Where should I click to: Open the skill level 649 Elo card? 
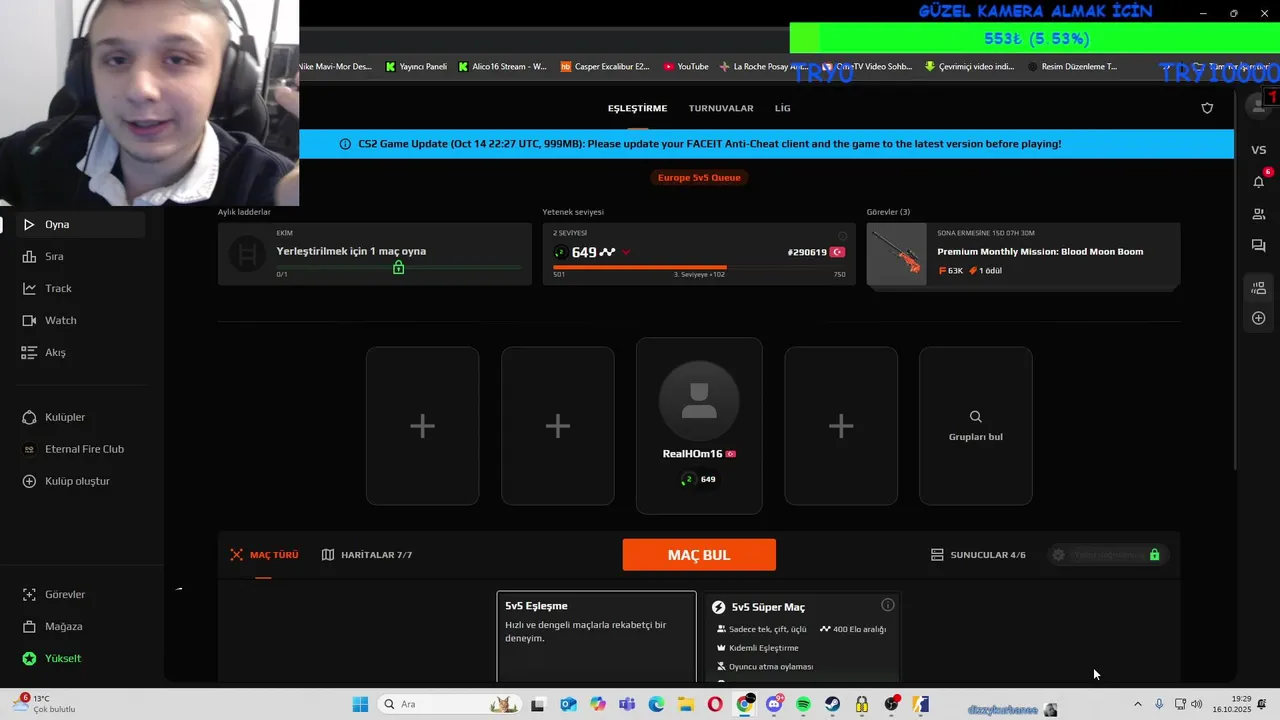tap(699, 254)
